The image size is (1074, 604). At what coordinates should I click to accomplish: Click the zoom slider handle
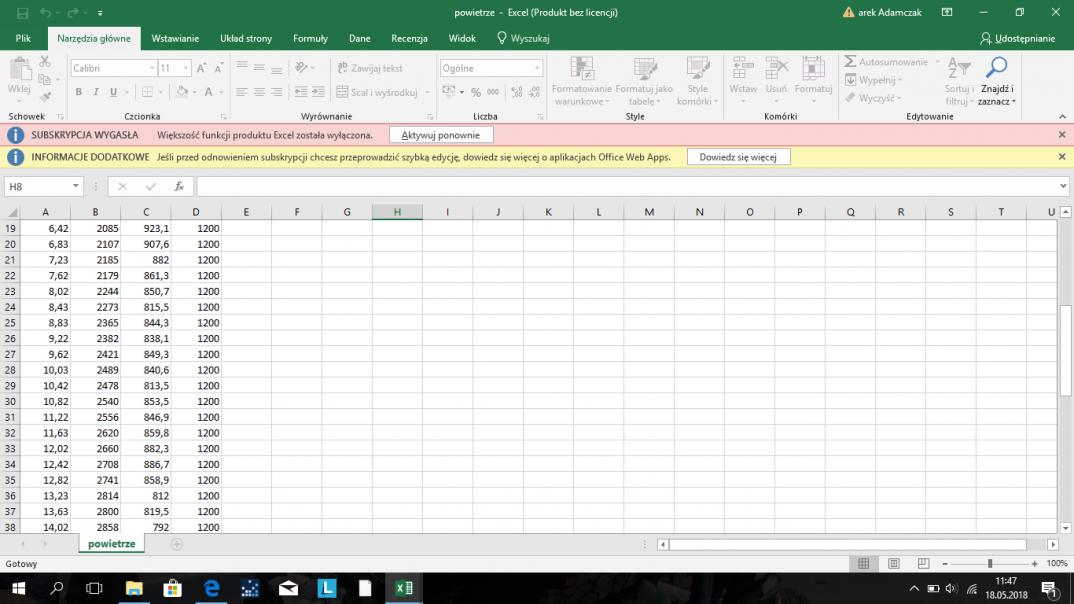click(990, 564)
